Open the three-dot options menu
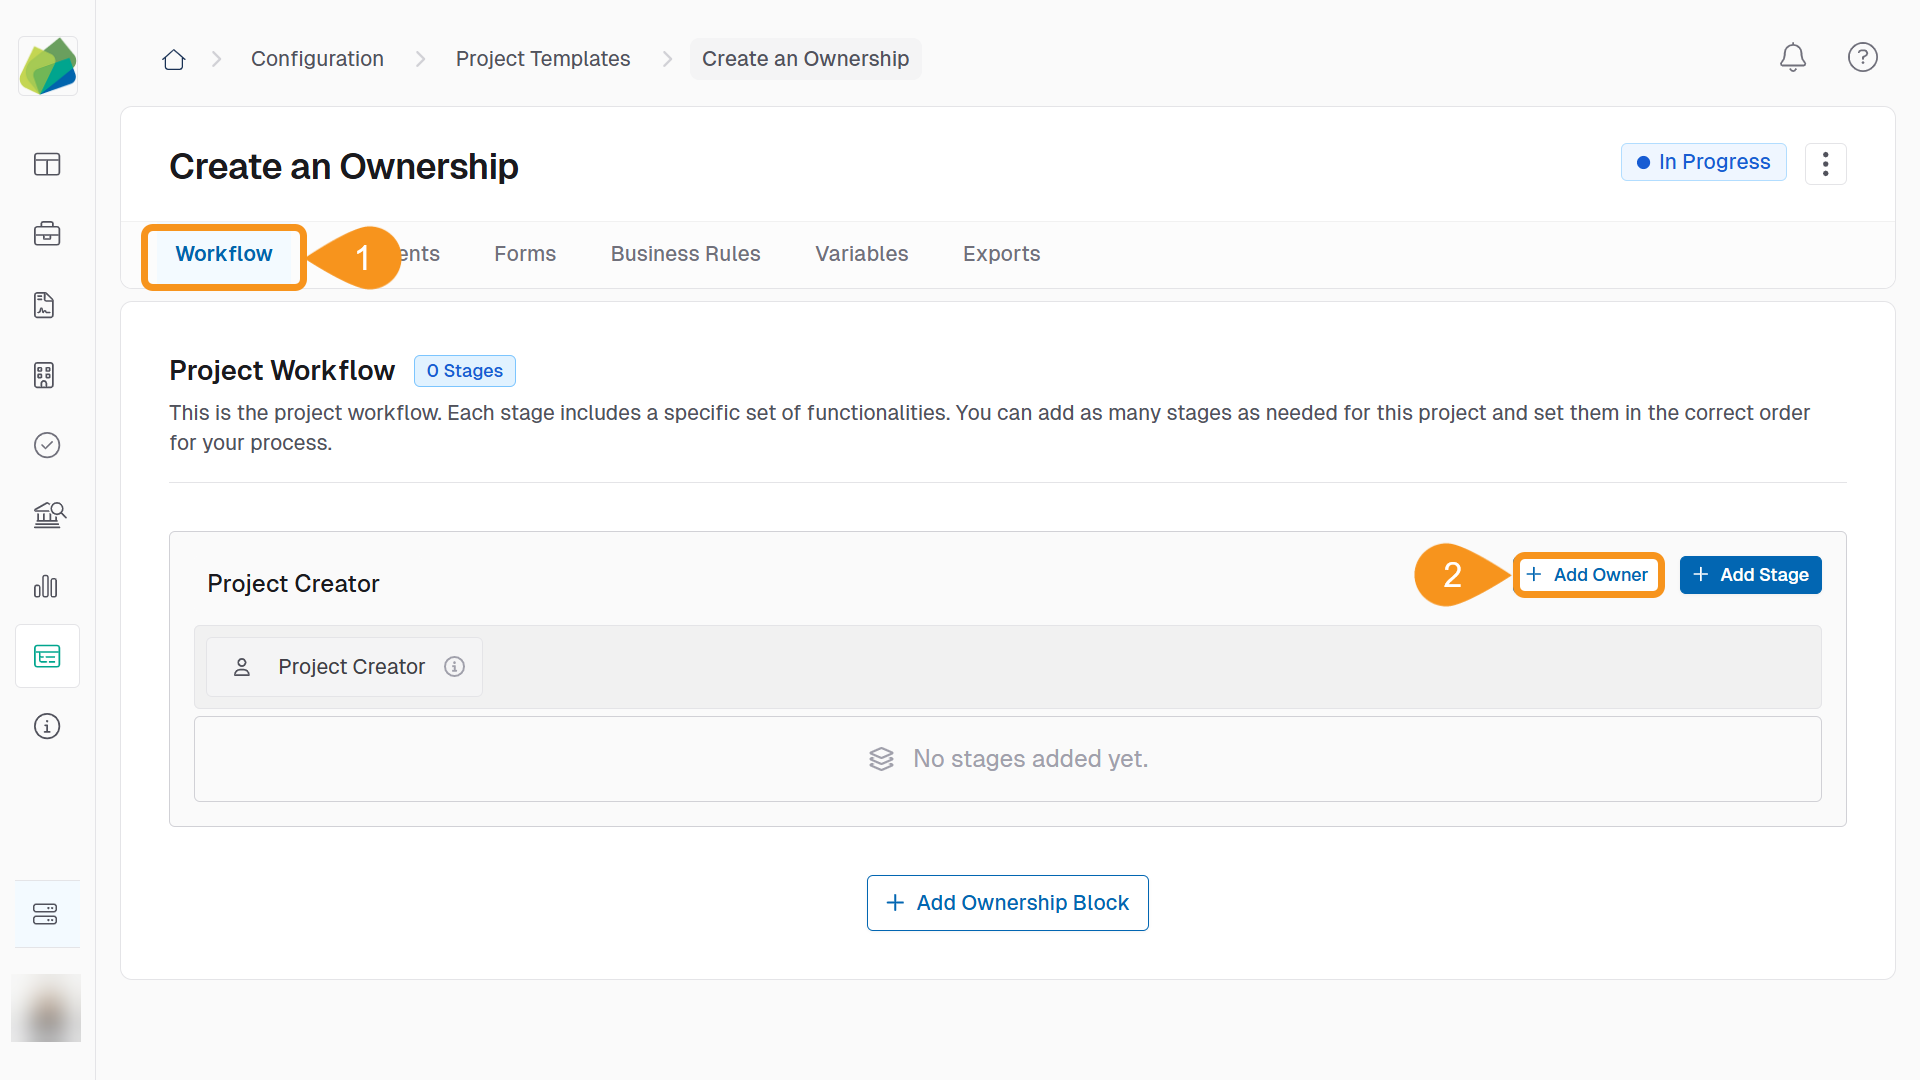Image resolution: width=1920 pixels, height=1080 pixels. point(1825,164)
